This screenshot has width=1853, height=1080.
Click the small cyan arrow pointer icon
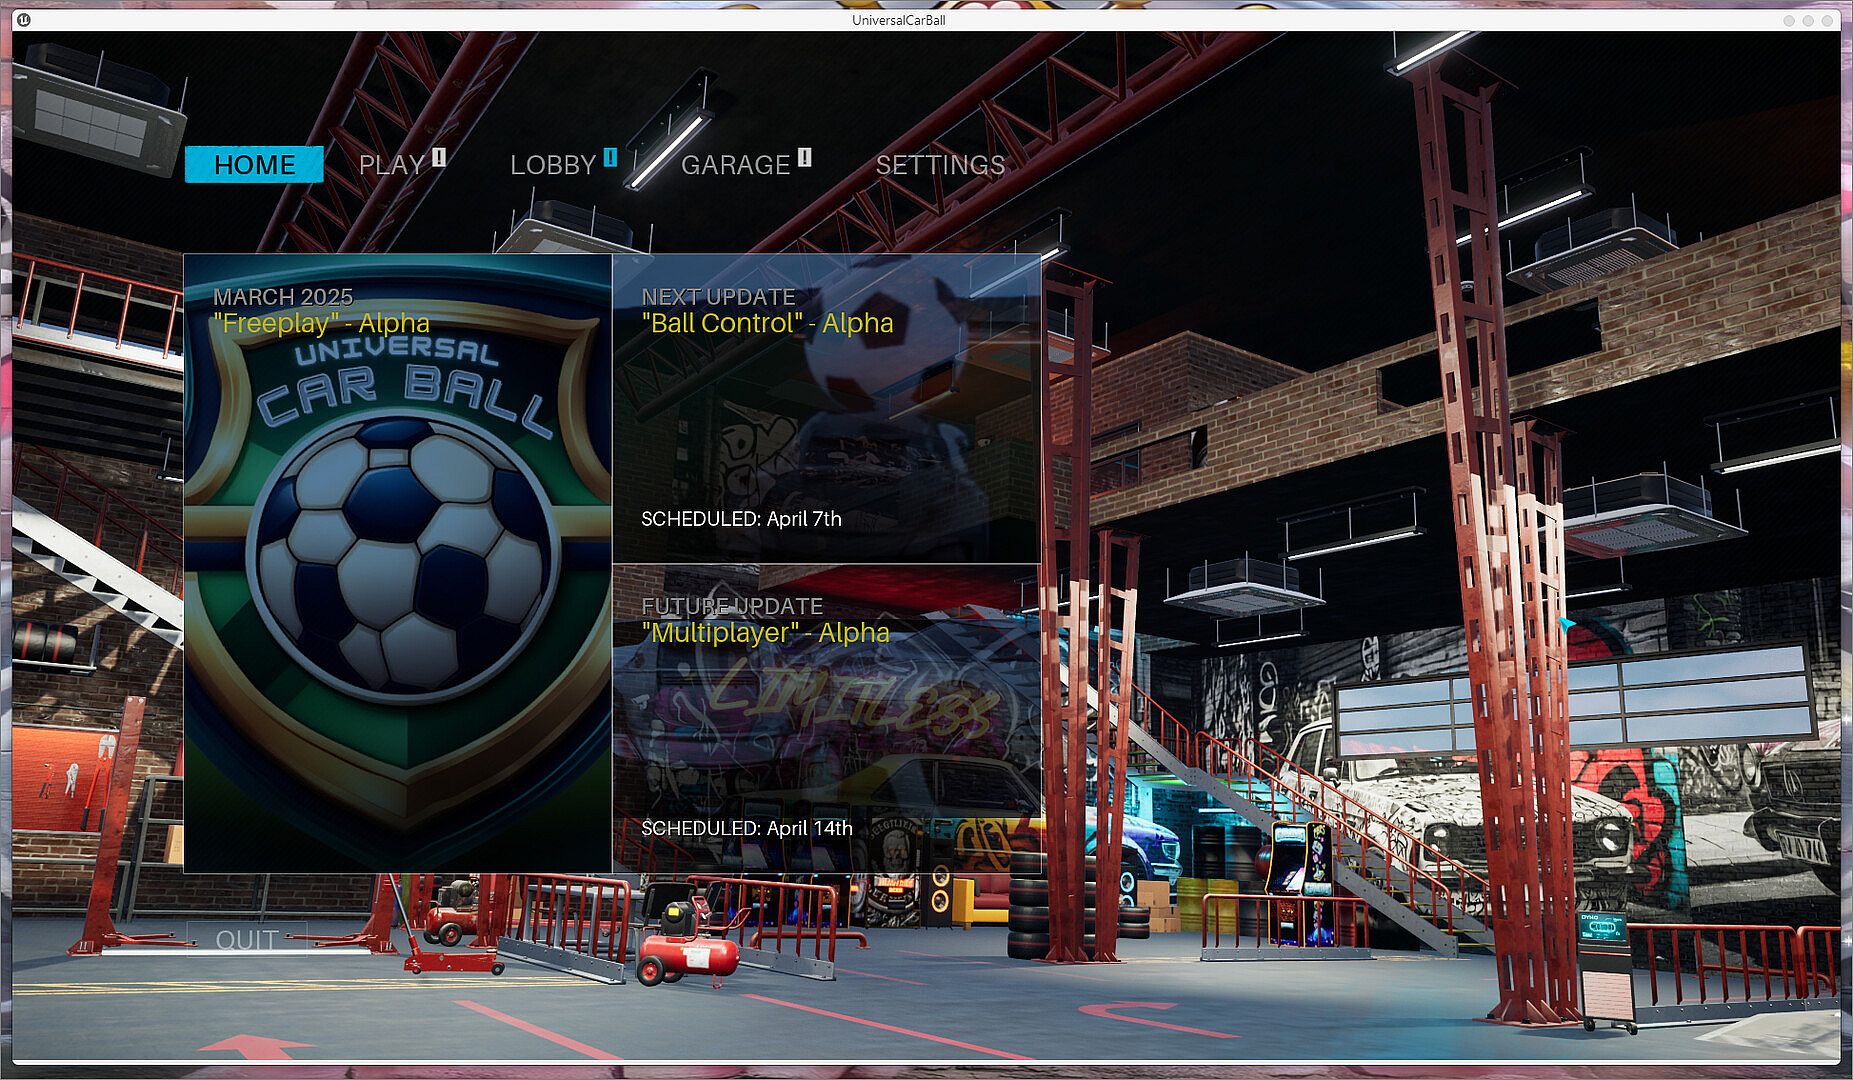[1566, 625]
